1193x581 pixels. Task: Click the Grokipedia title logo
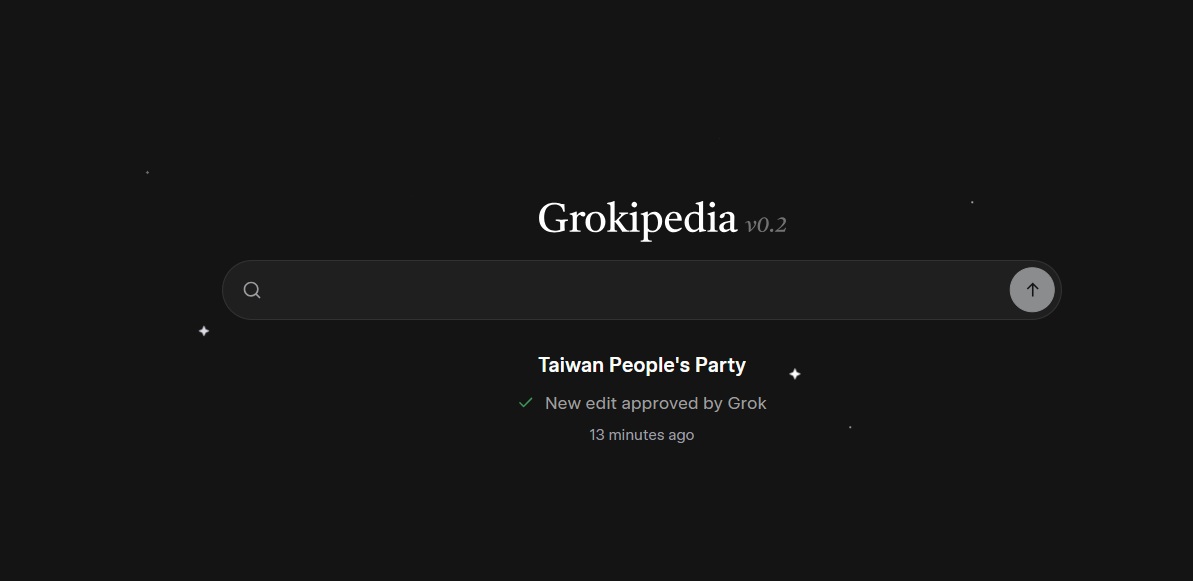(x=637, y=218)
